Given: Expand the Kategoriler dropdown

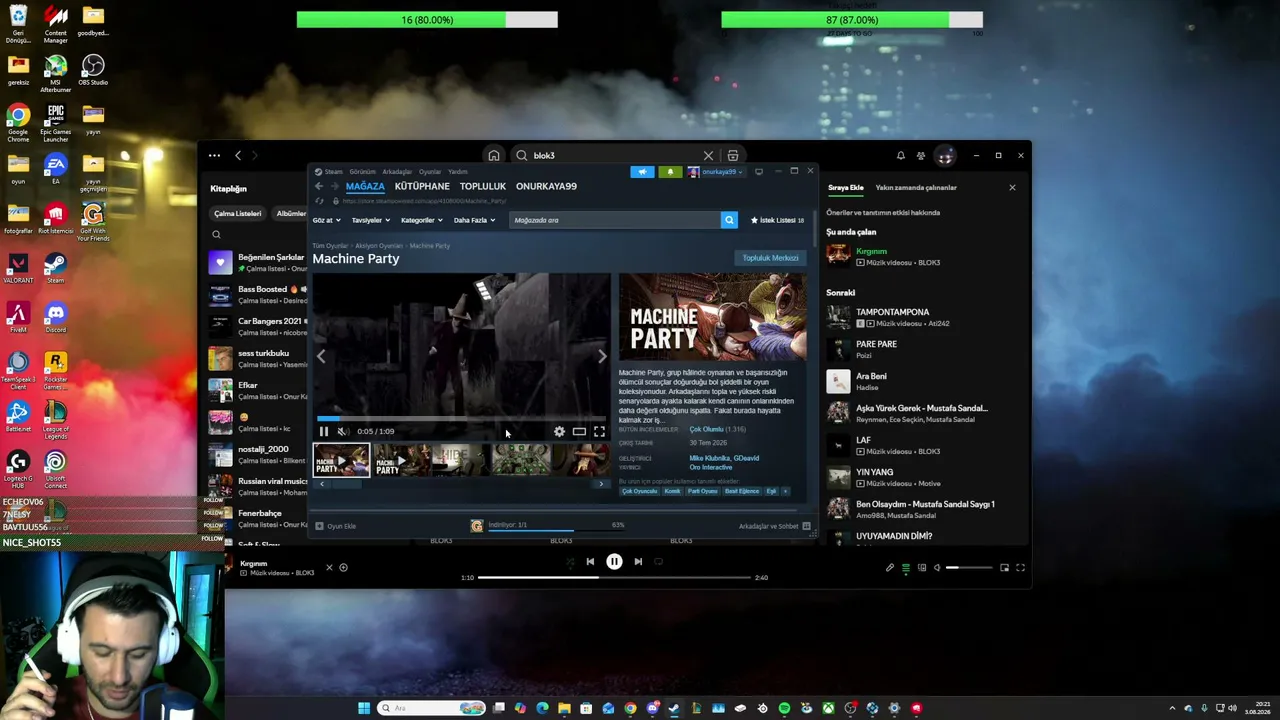Looking at the screenshot, I should (x=422, y=220).
